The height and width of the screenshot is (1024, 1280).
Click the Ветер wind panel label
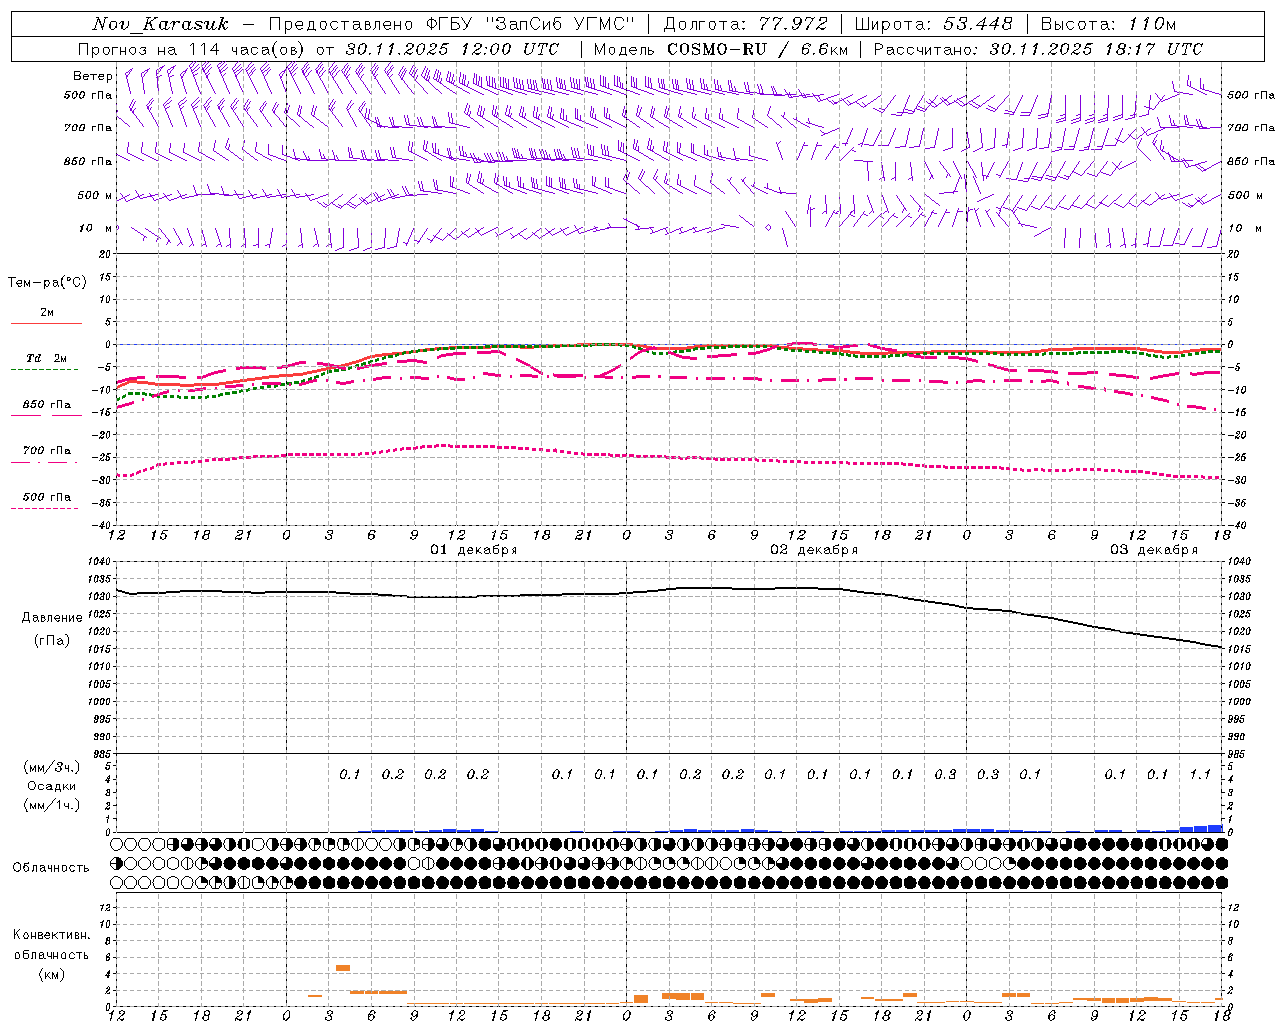click(93, 76)
